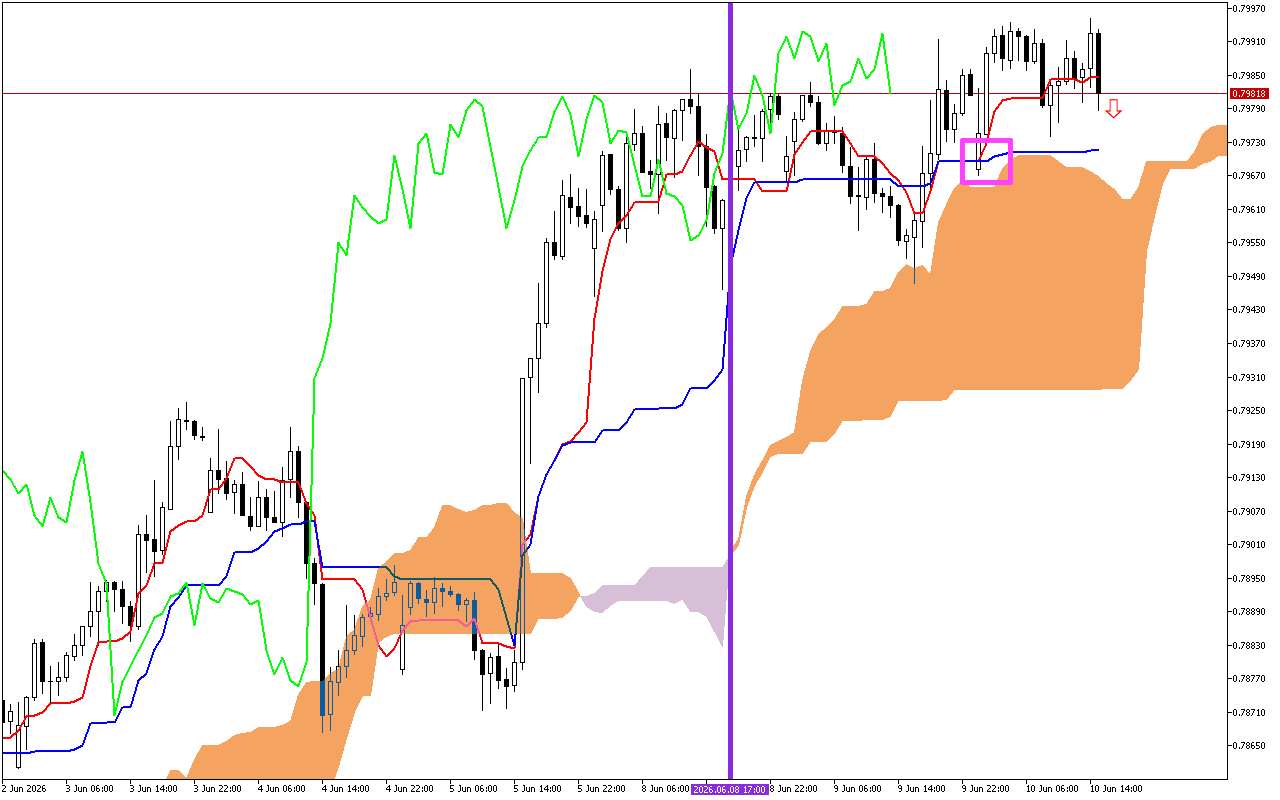Click price axis value 0.79250

(1250, 410)
